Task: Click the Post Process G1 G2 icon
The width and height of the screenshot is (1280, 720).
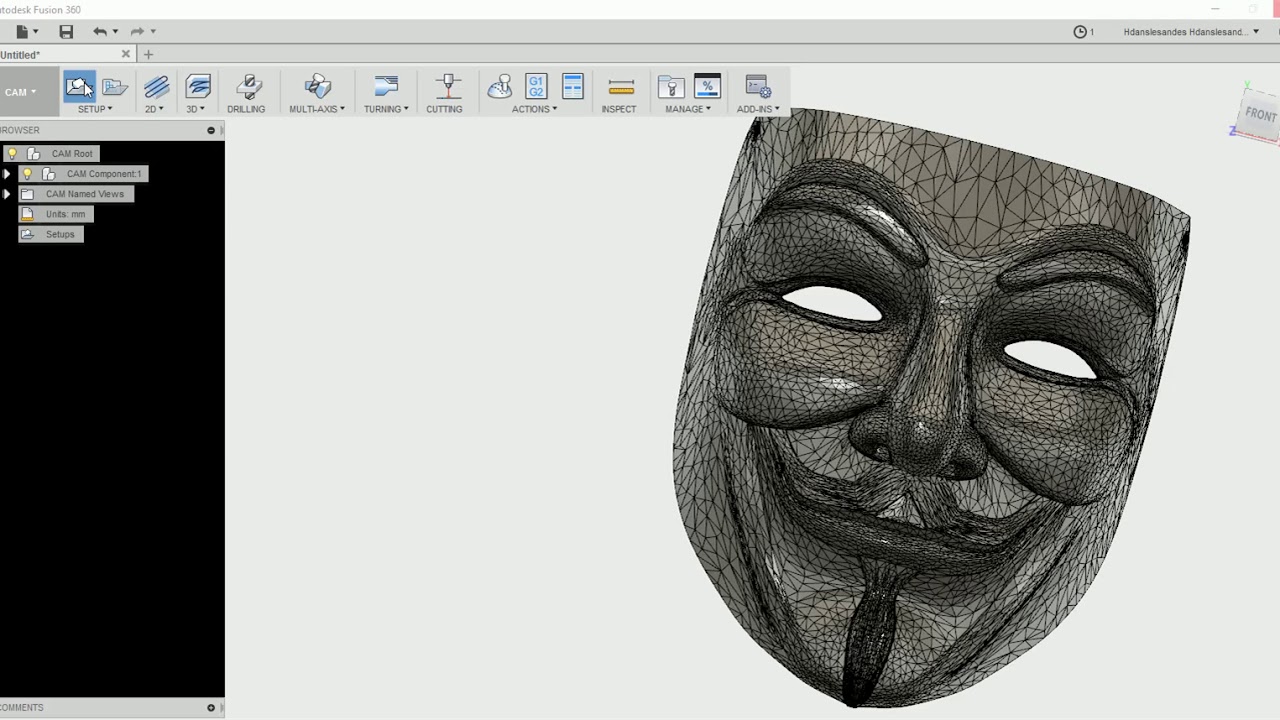Action: 536,87
